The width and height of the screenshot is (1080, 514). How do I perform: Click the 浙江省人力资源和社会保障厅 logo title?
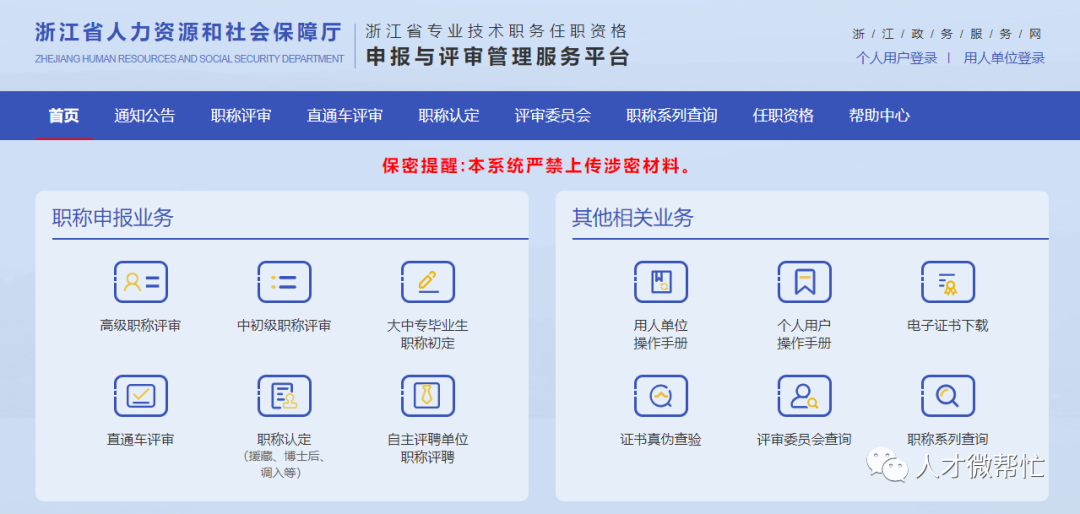[189, 32]
